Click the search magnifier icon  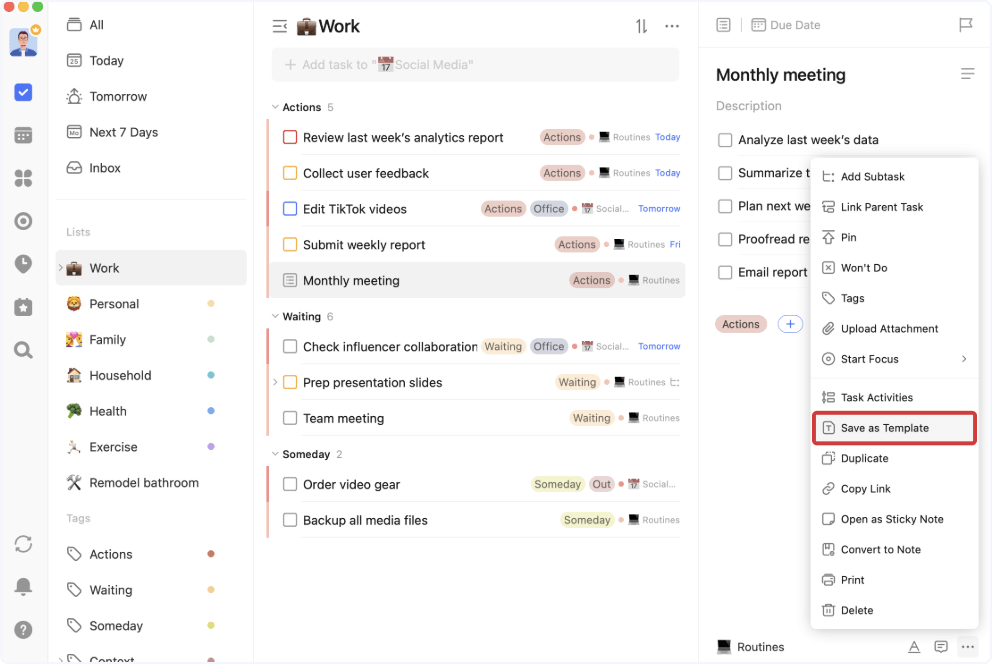(x=23, y=350)
